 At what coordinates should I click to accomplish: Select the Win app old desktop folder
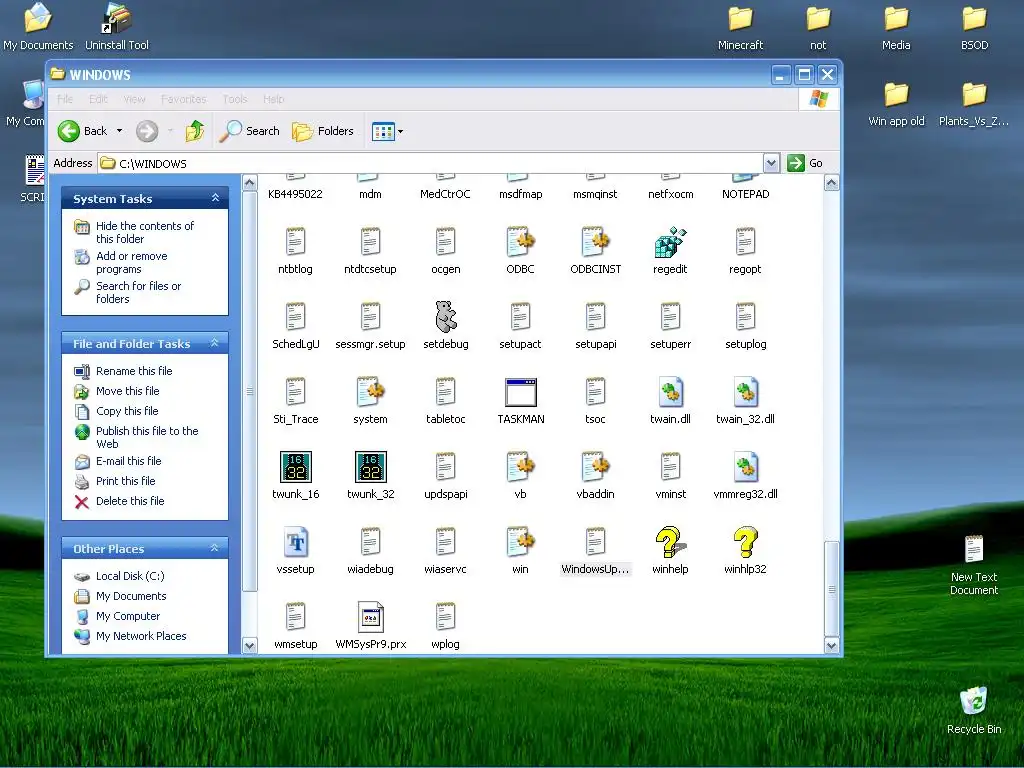tap(896, 104)
